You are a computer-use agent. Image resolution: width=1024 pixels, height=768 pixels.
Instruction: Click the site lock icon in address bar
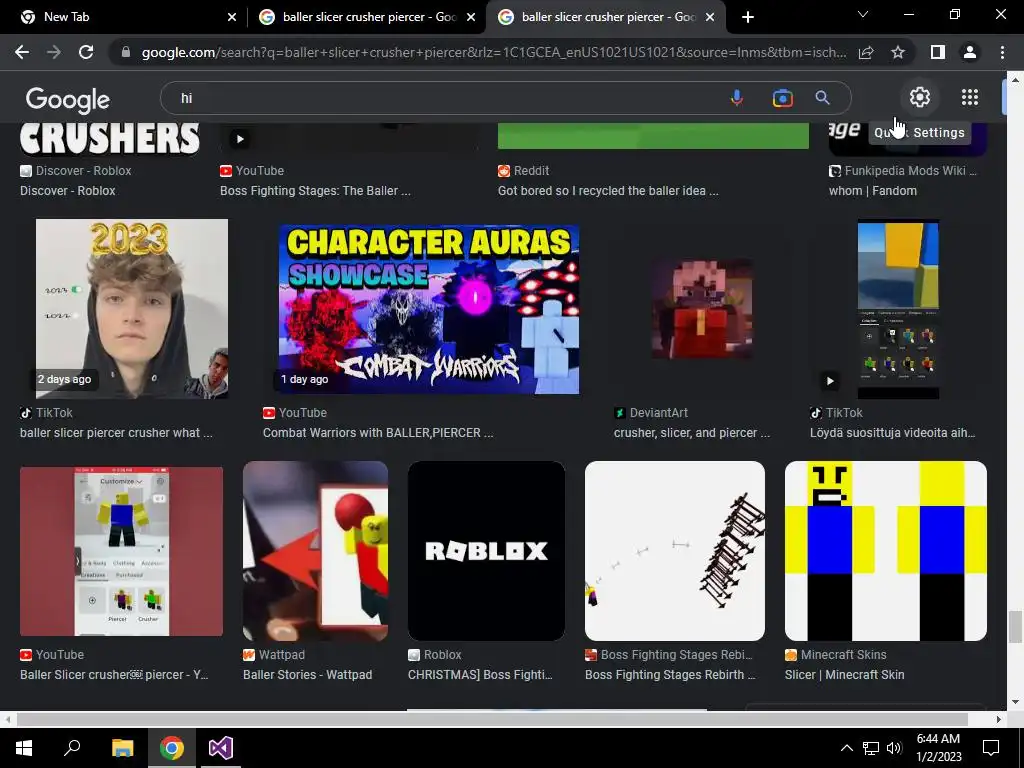click(126, 52)
